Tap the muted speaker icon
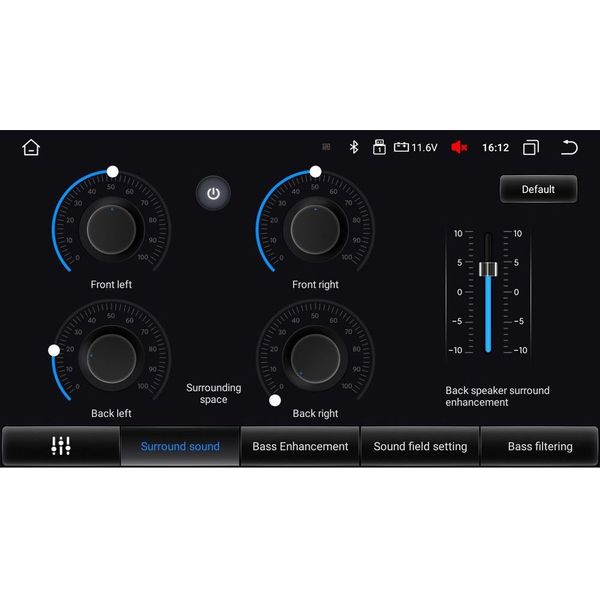600x600 pixels. [459, 147]
